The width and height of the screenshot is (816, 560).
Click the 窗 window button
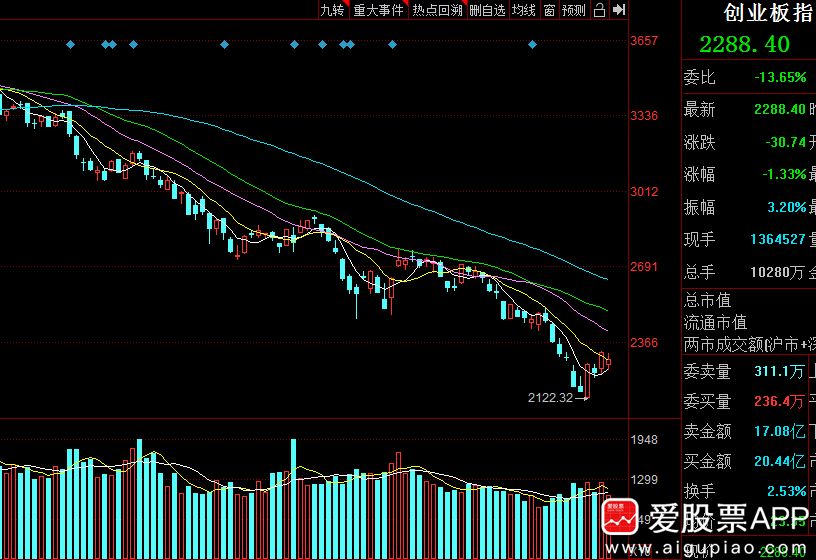pyautogui.click(x=549, y=10)
